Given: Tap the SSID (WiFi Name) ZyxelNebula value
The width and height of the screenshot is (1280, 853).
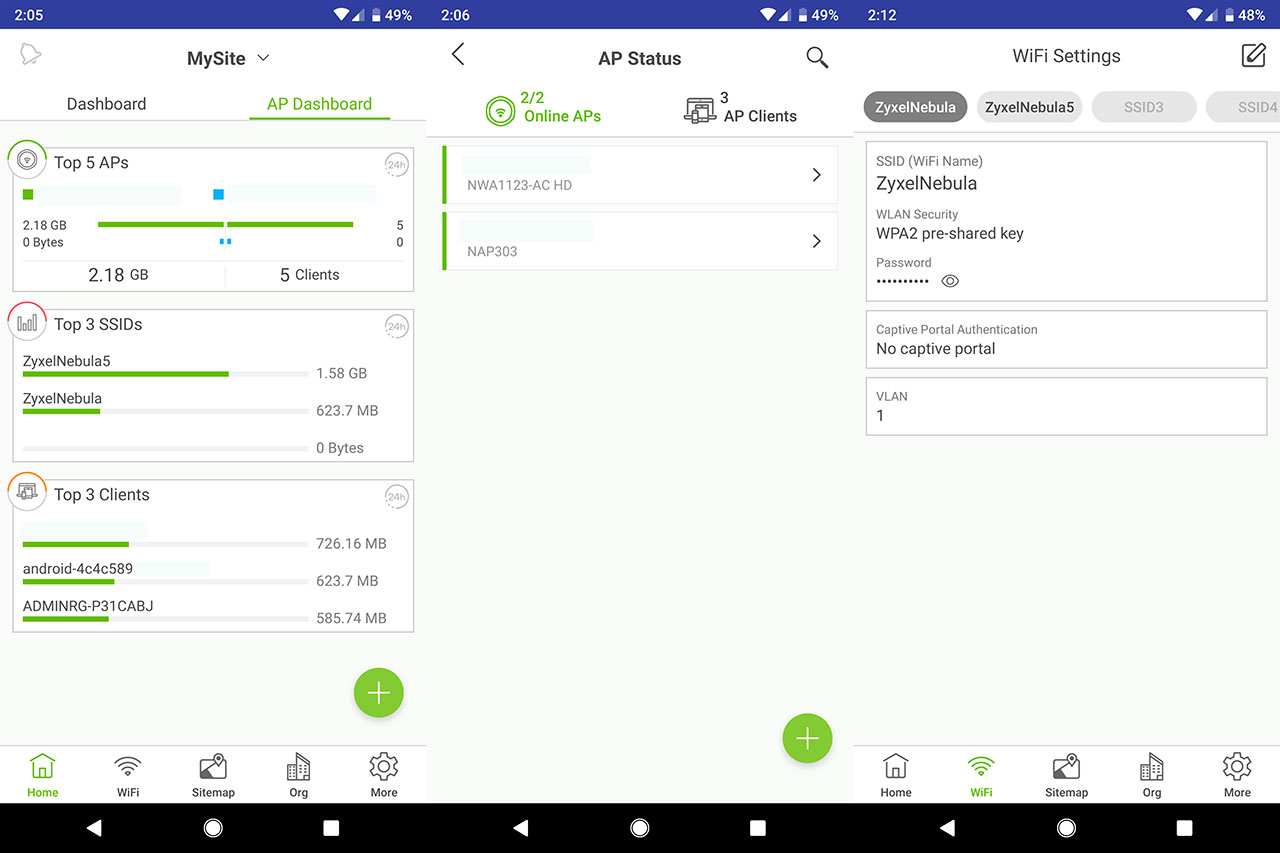Looking at the screenshot, I should 926,183.
